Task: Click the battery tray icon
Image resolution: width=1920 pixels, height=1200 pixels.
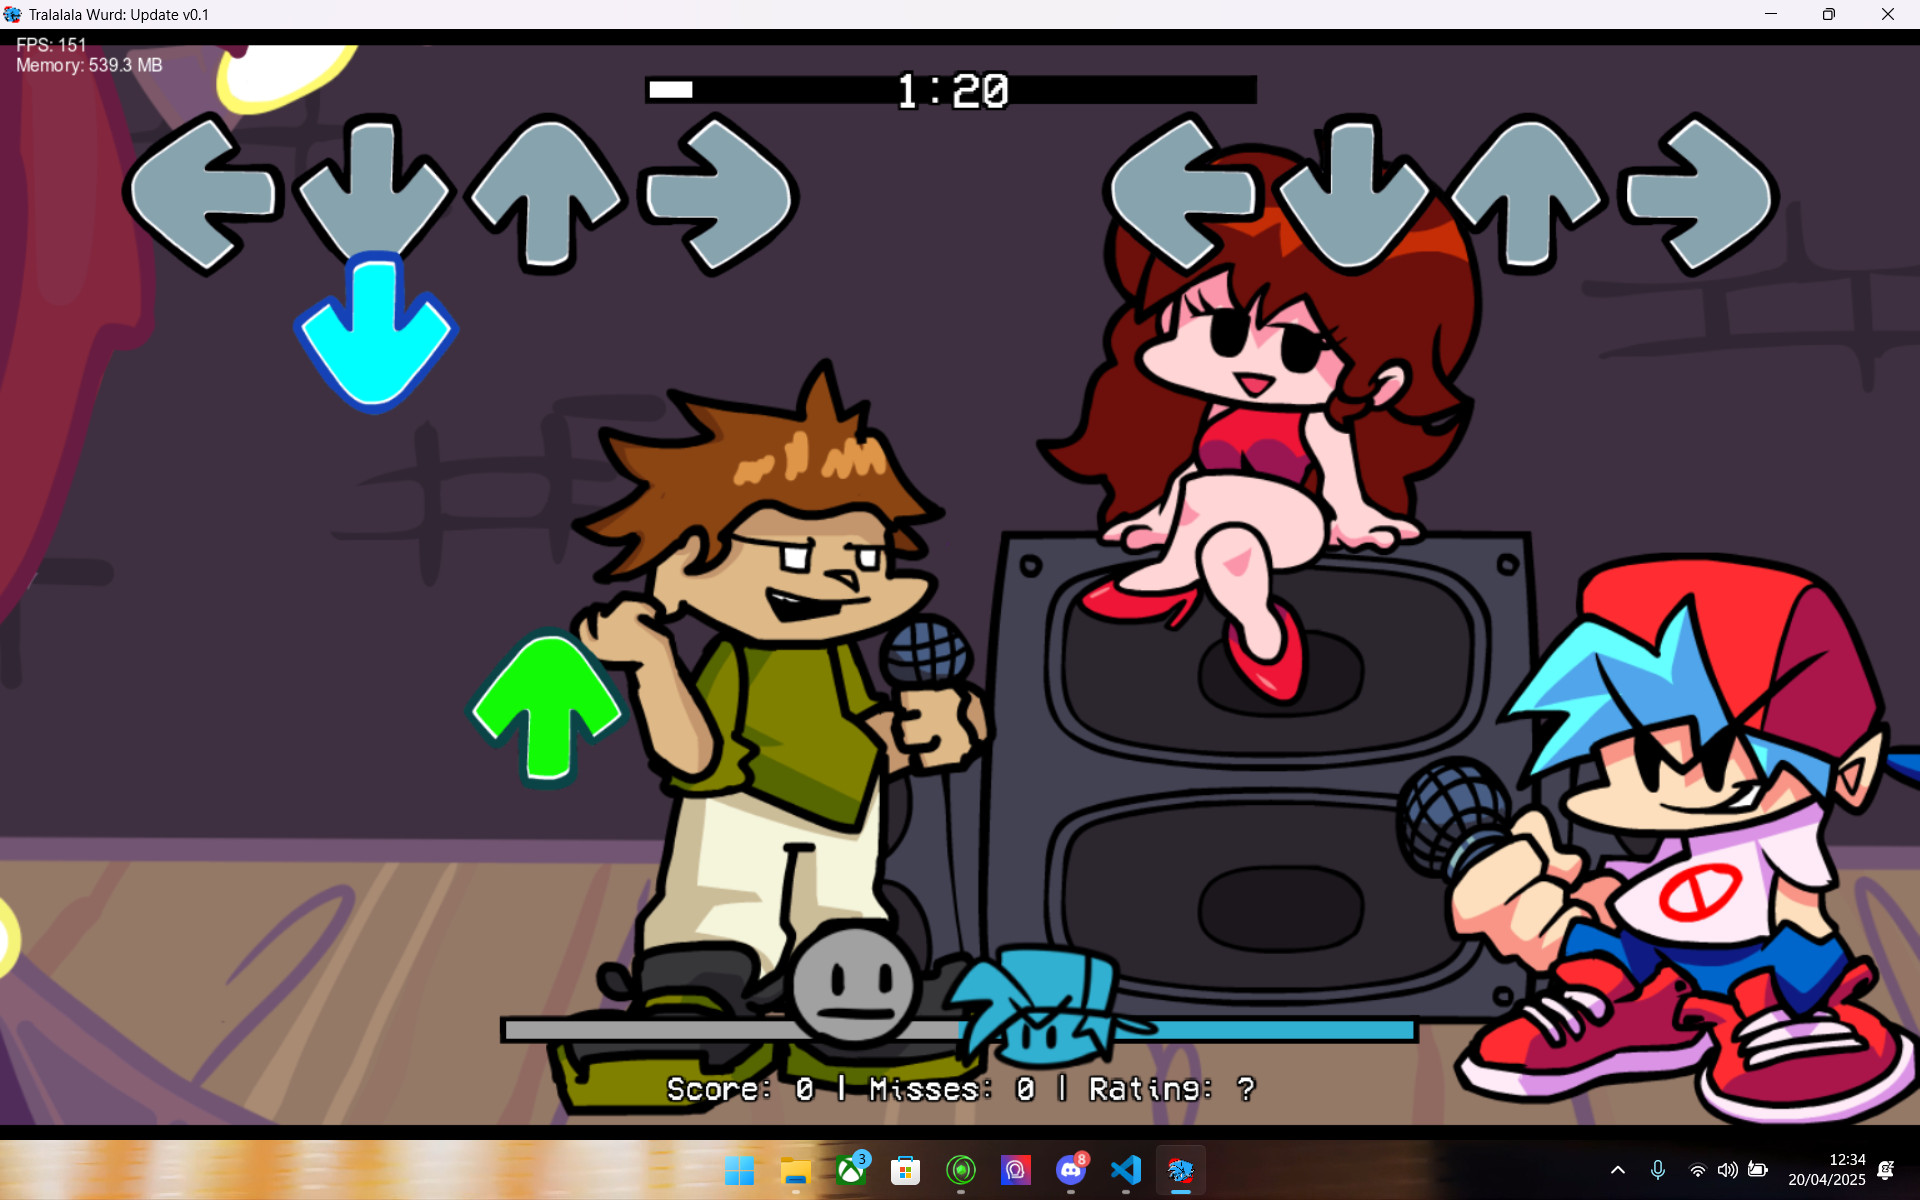Action: point(1758,1170)
